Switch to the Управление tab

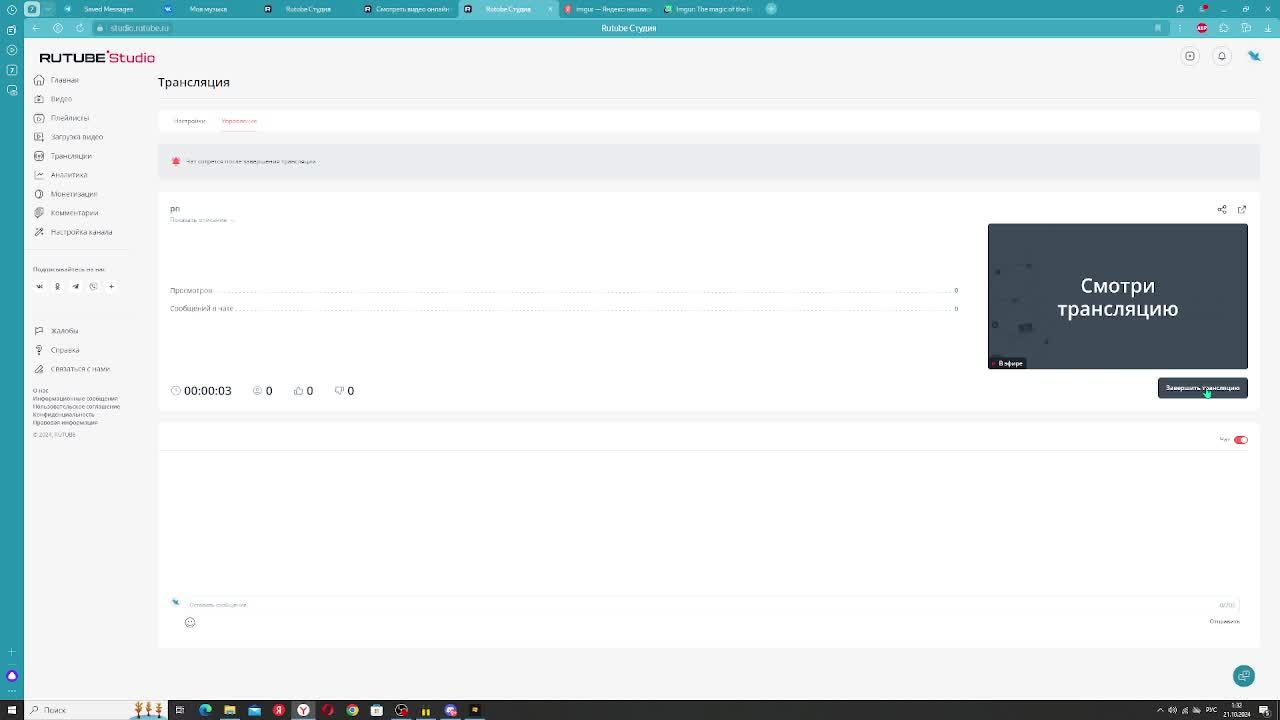point(239,121)
